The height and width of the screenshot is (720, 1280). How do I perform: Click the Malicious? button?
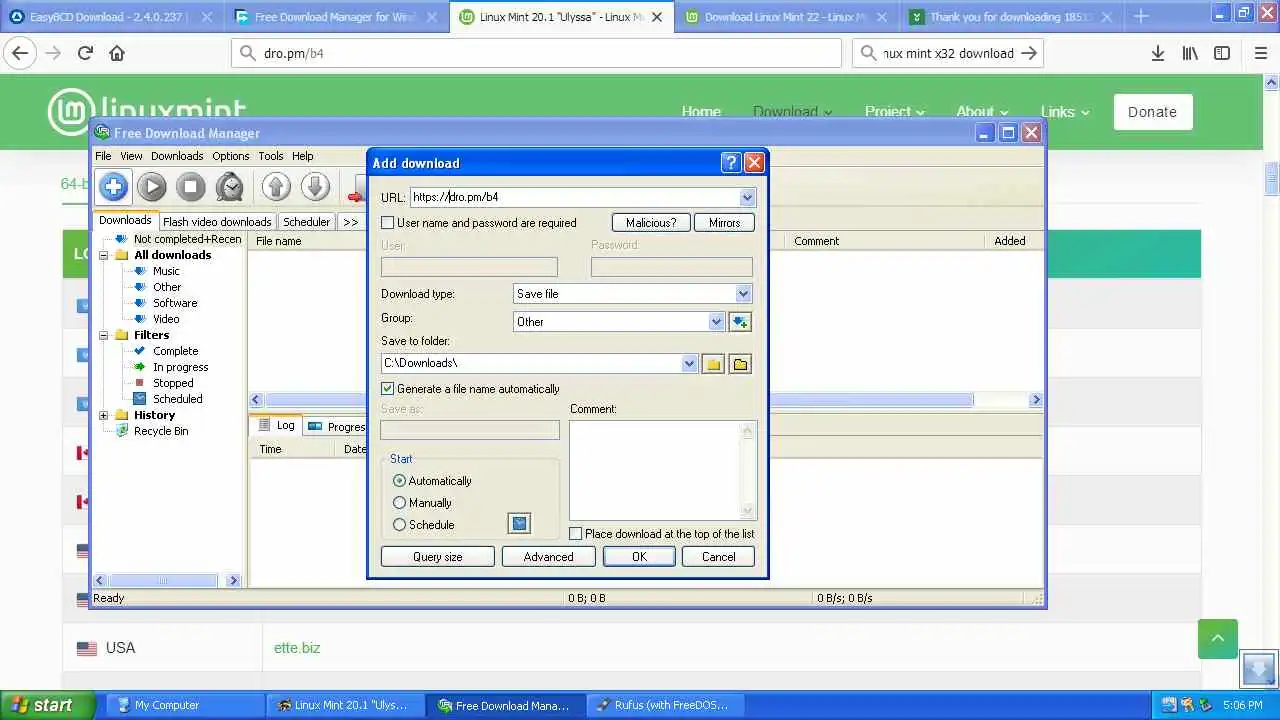(651, 223)
